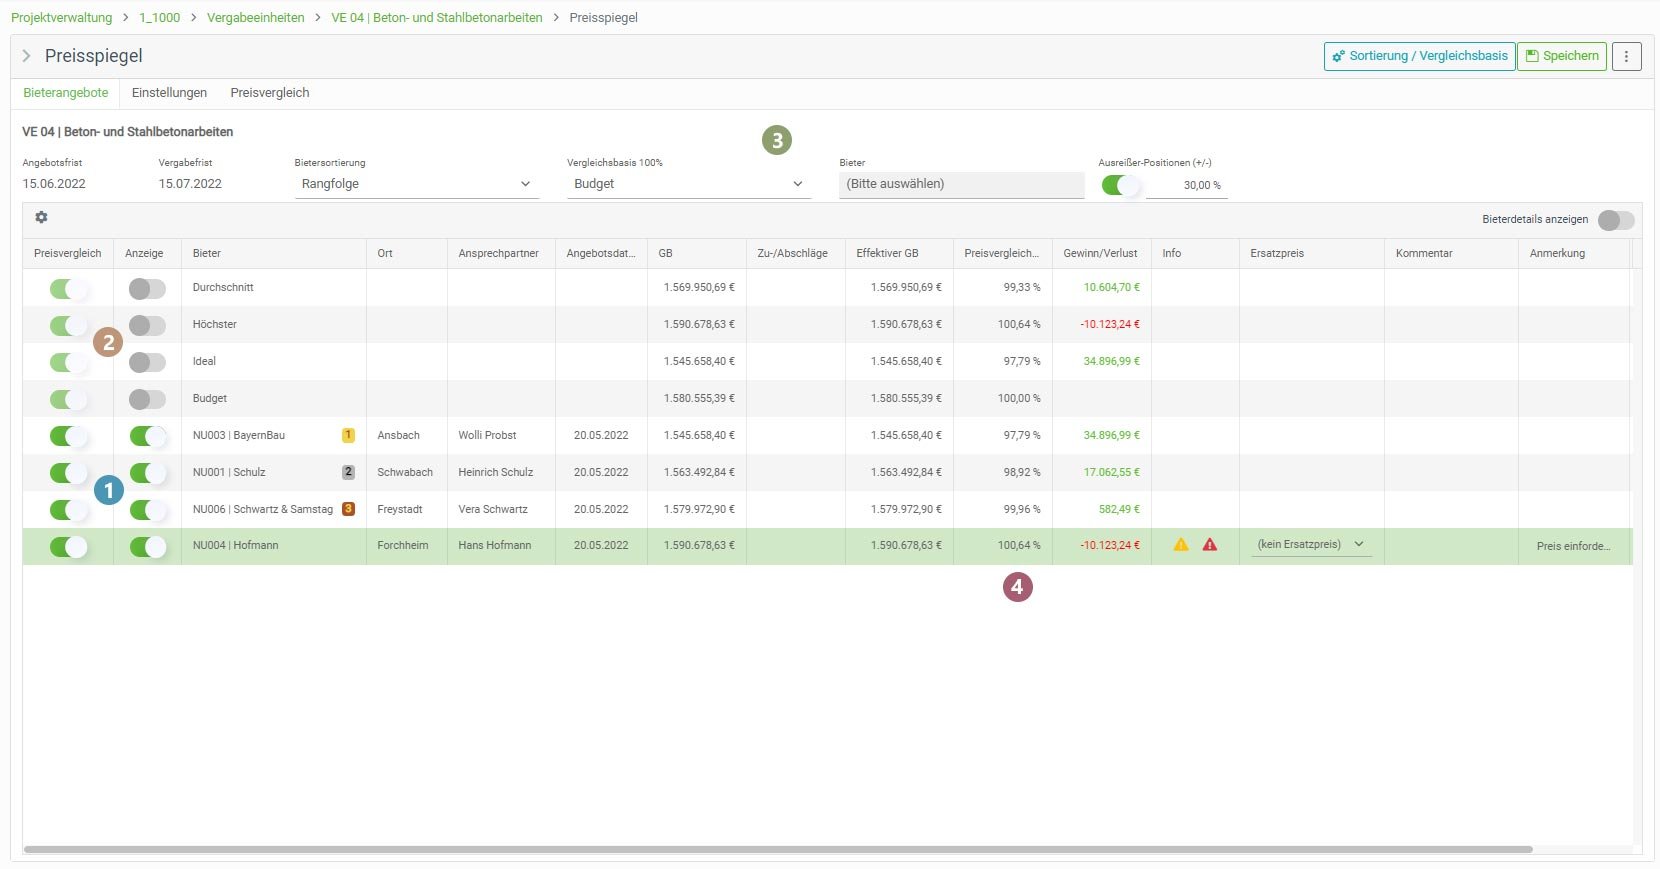Click the Ort column header
This screenshot has height=869, width=1660.
[407, 254]
